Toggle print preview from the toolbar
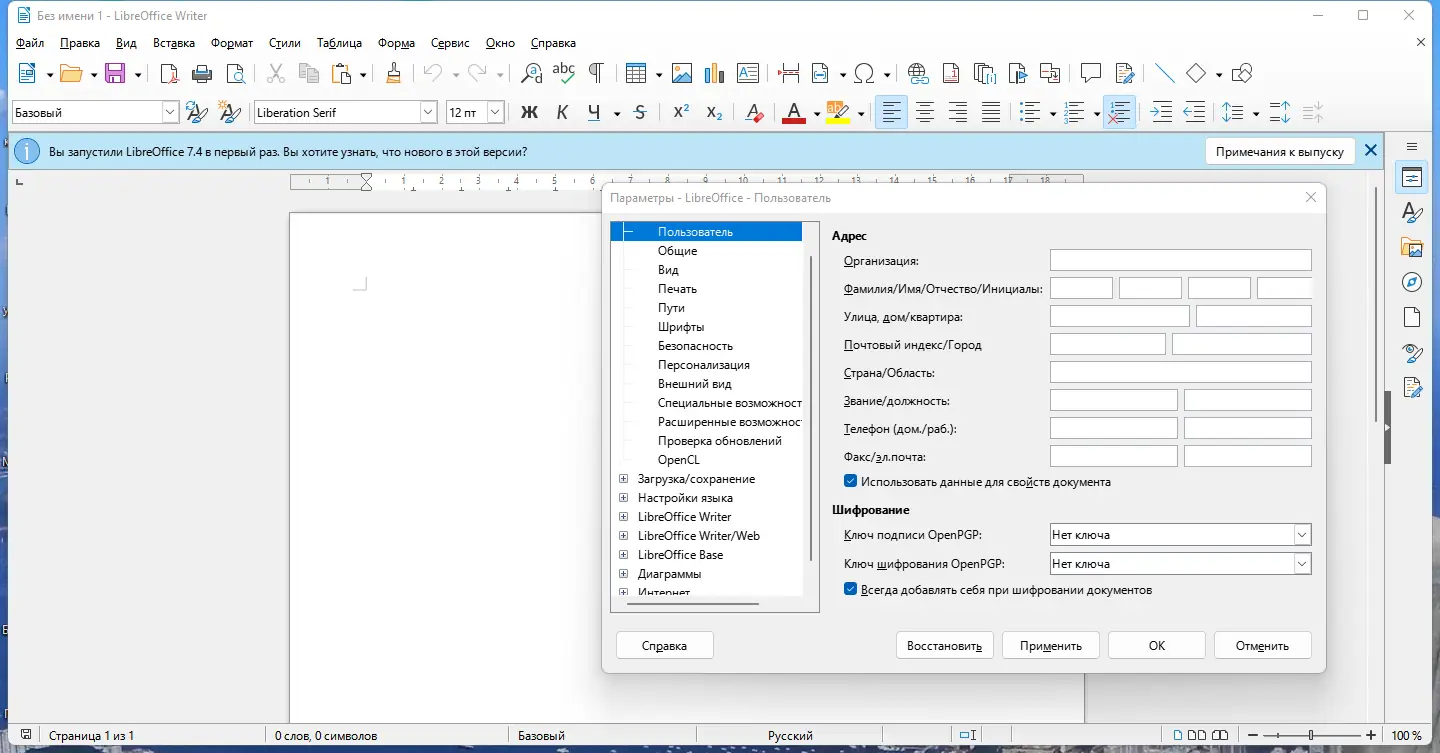The width and height of the screenshot is (1440, 753). (x=235, y=73)
